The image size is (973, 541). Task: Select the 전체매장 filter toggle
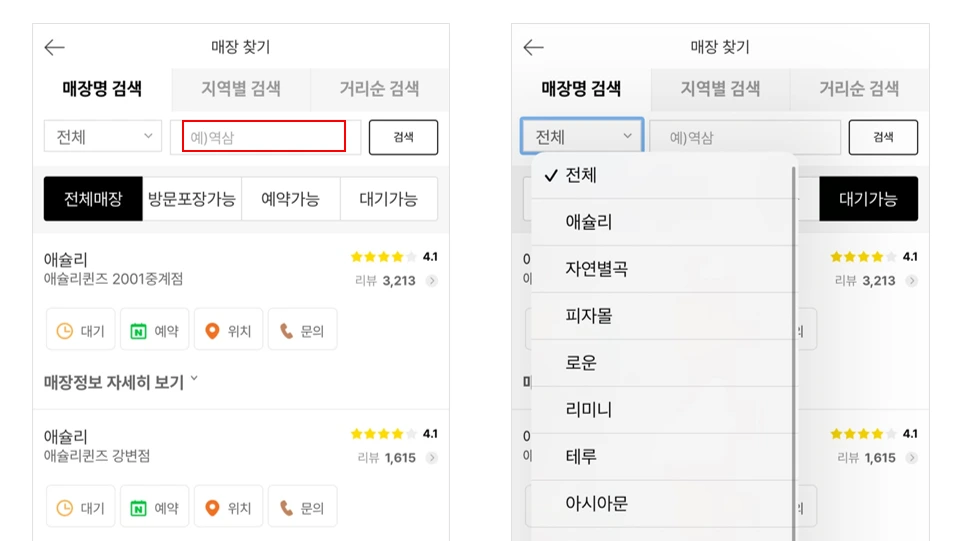93,199
